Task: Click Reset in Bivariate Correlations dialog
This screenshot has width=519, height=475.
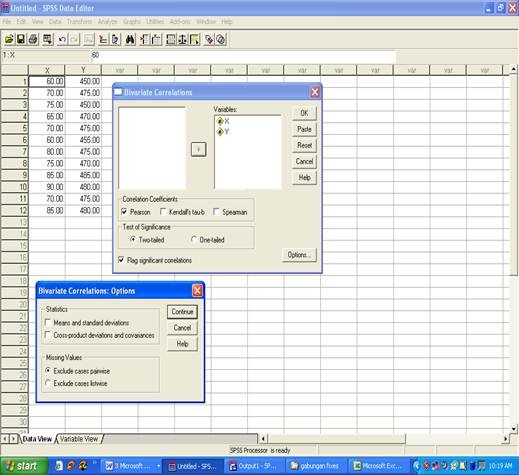Action: pos(304,145)
